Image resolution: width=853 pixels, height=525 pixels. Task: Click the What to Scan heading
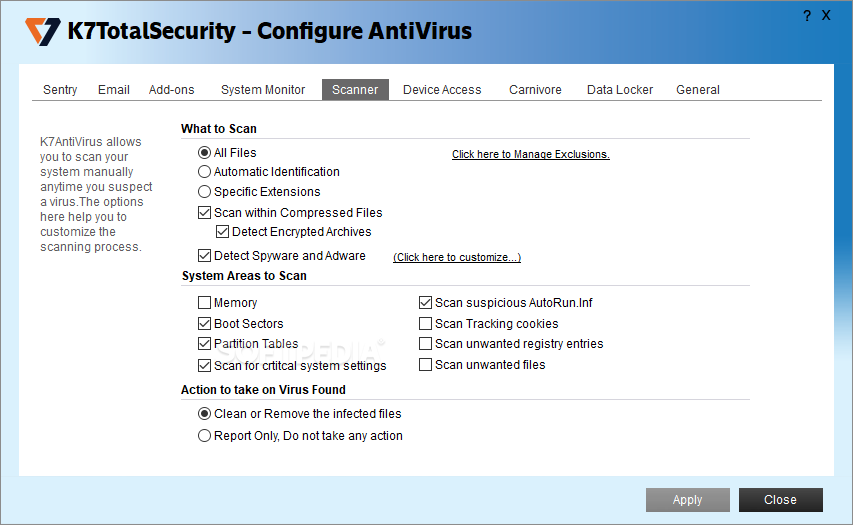[x=219, y=129]
